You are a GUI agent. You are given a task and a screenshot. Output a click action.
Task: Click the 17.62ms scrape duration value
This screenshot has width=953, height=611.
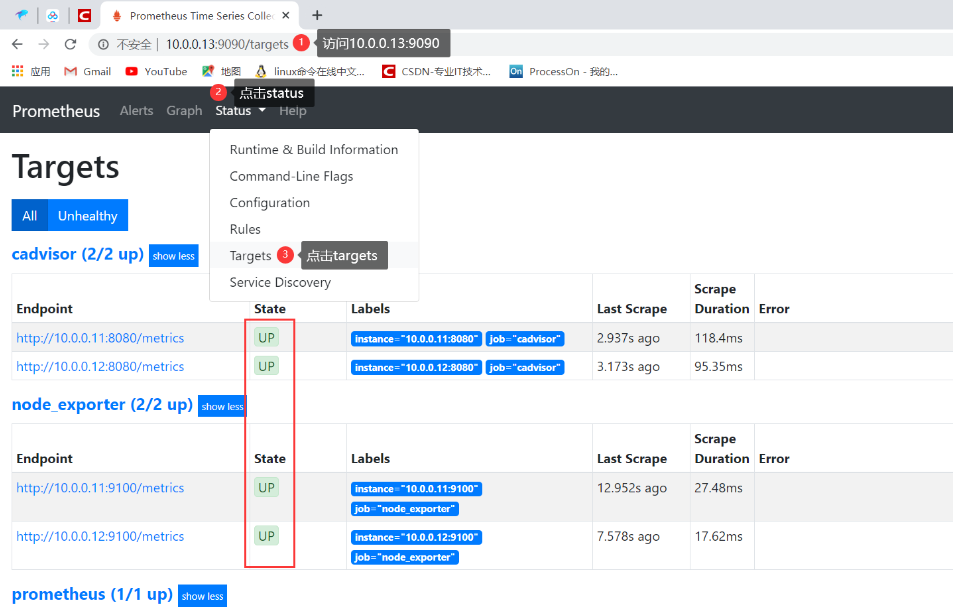[x=718, y=536]
